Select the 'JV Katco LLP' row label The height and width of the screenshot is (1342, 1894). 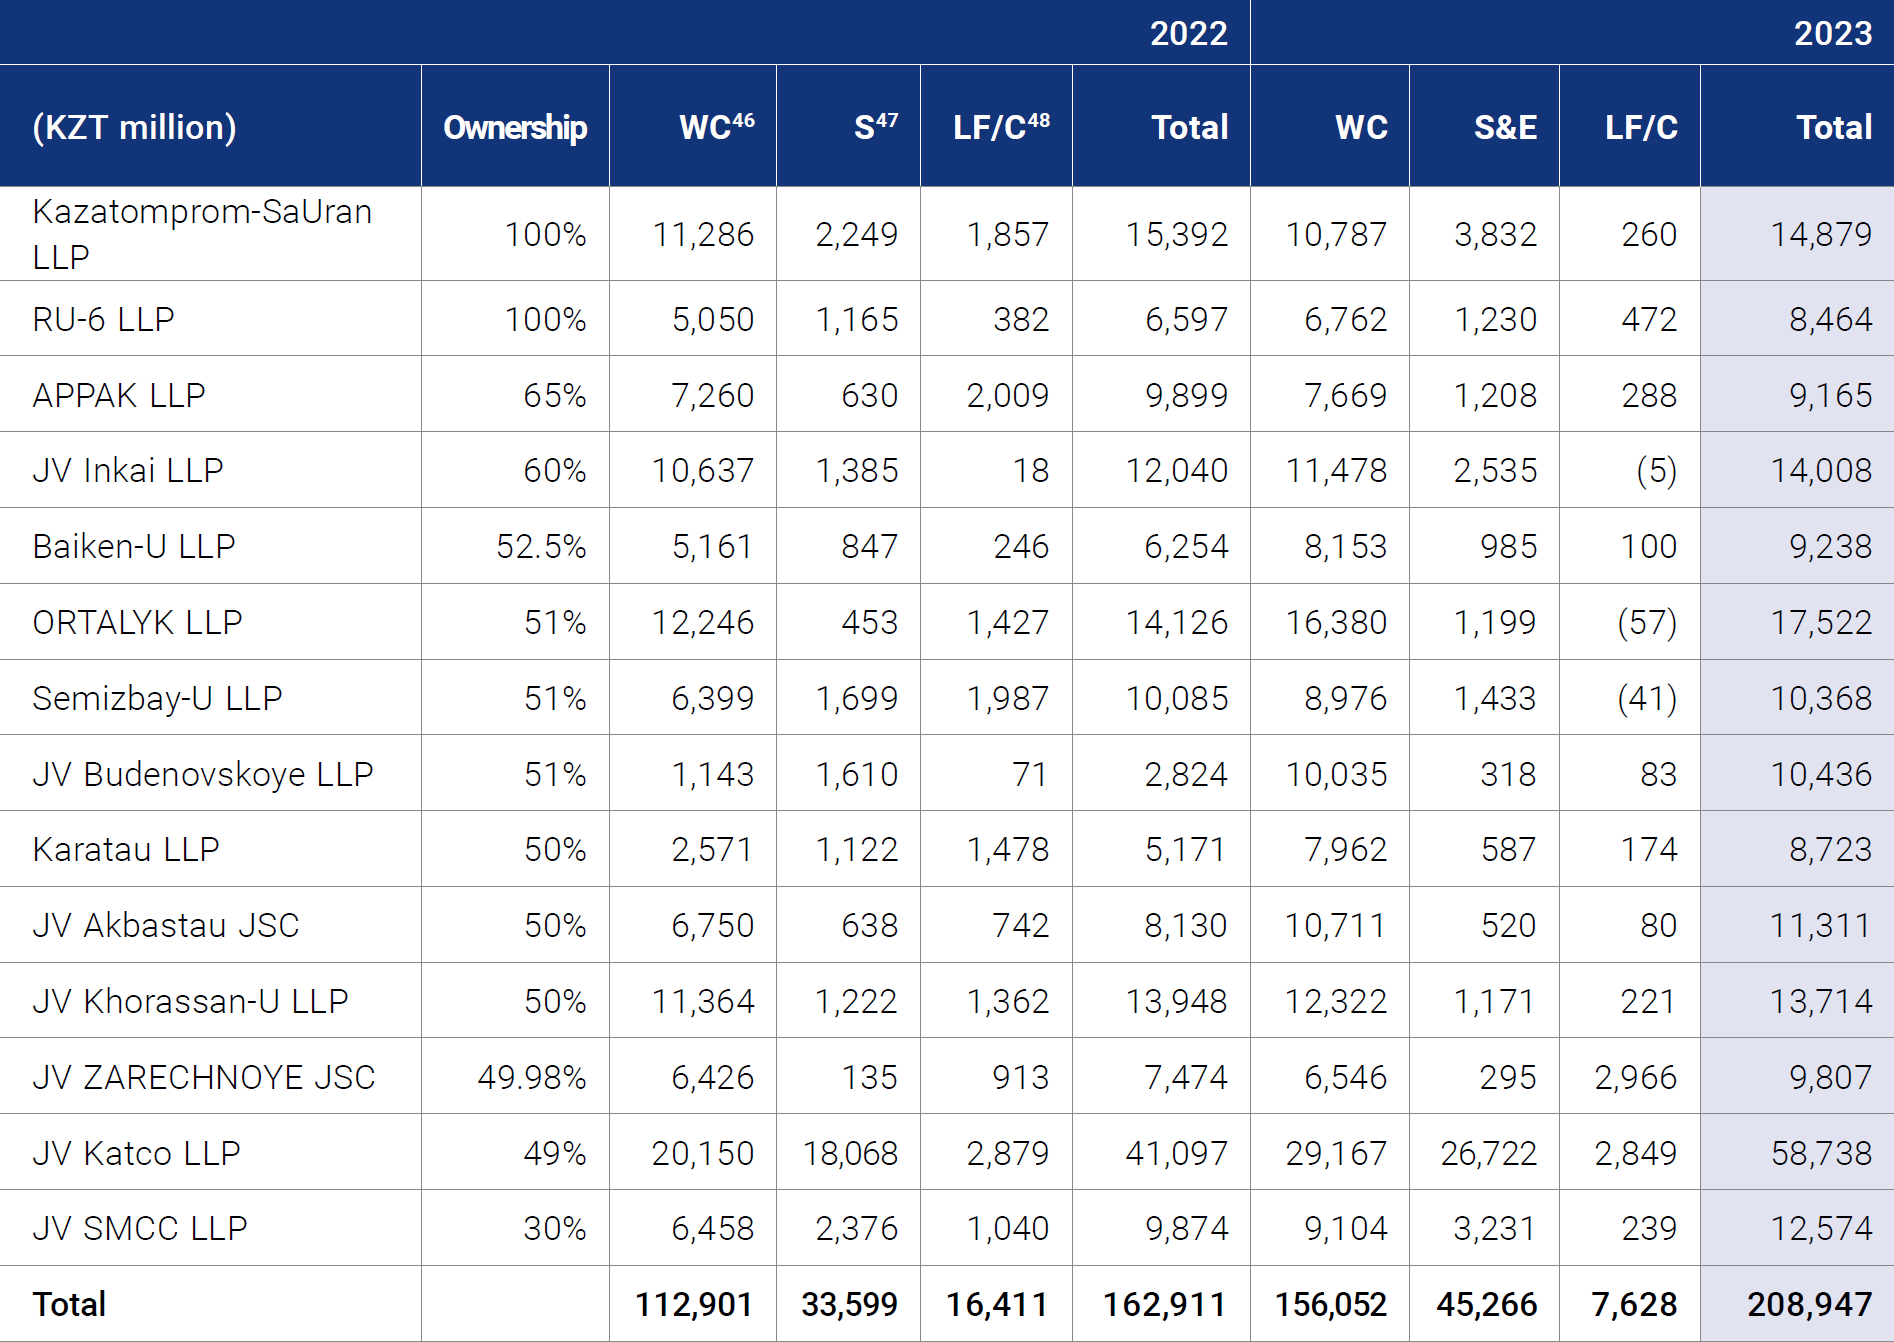(x=136, y=1153)
